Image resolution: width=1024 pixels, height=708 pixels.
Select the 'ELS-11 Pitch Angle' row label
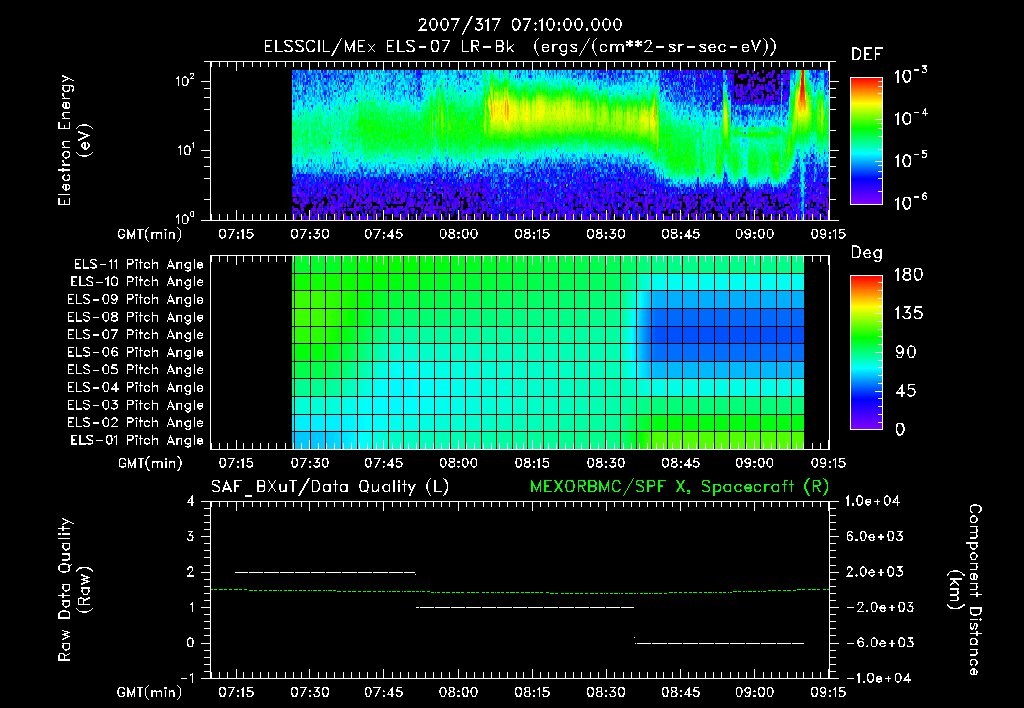click(x=138, y=265)
